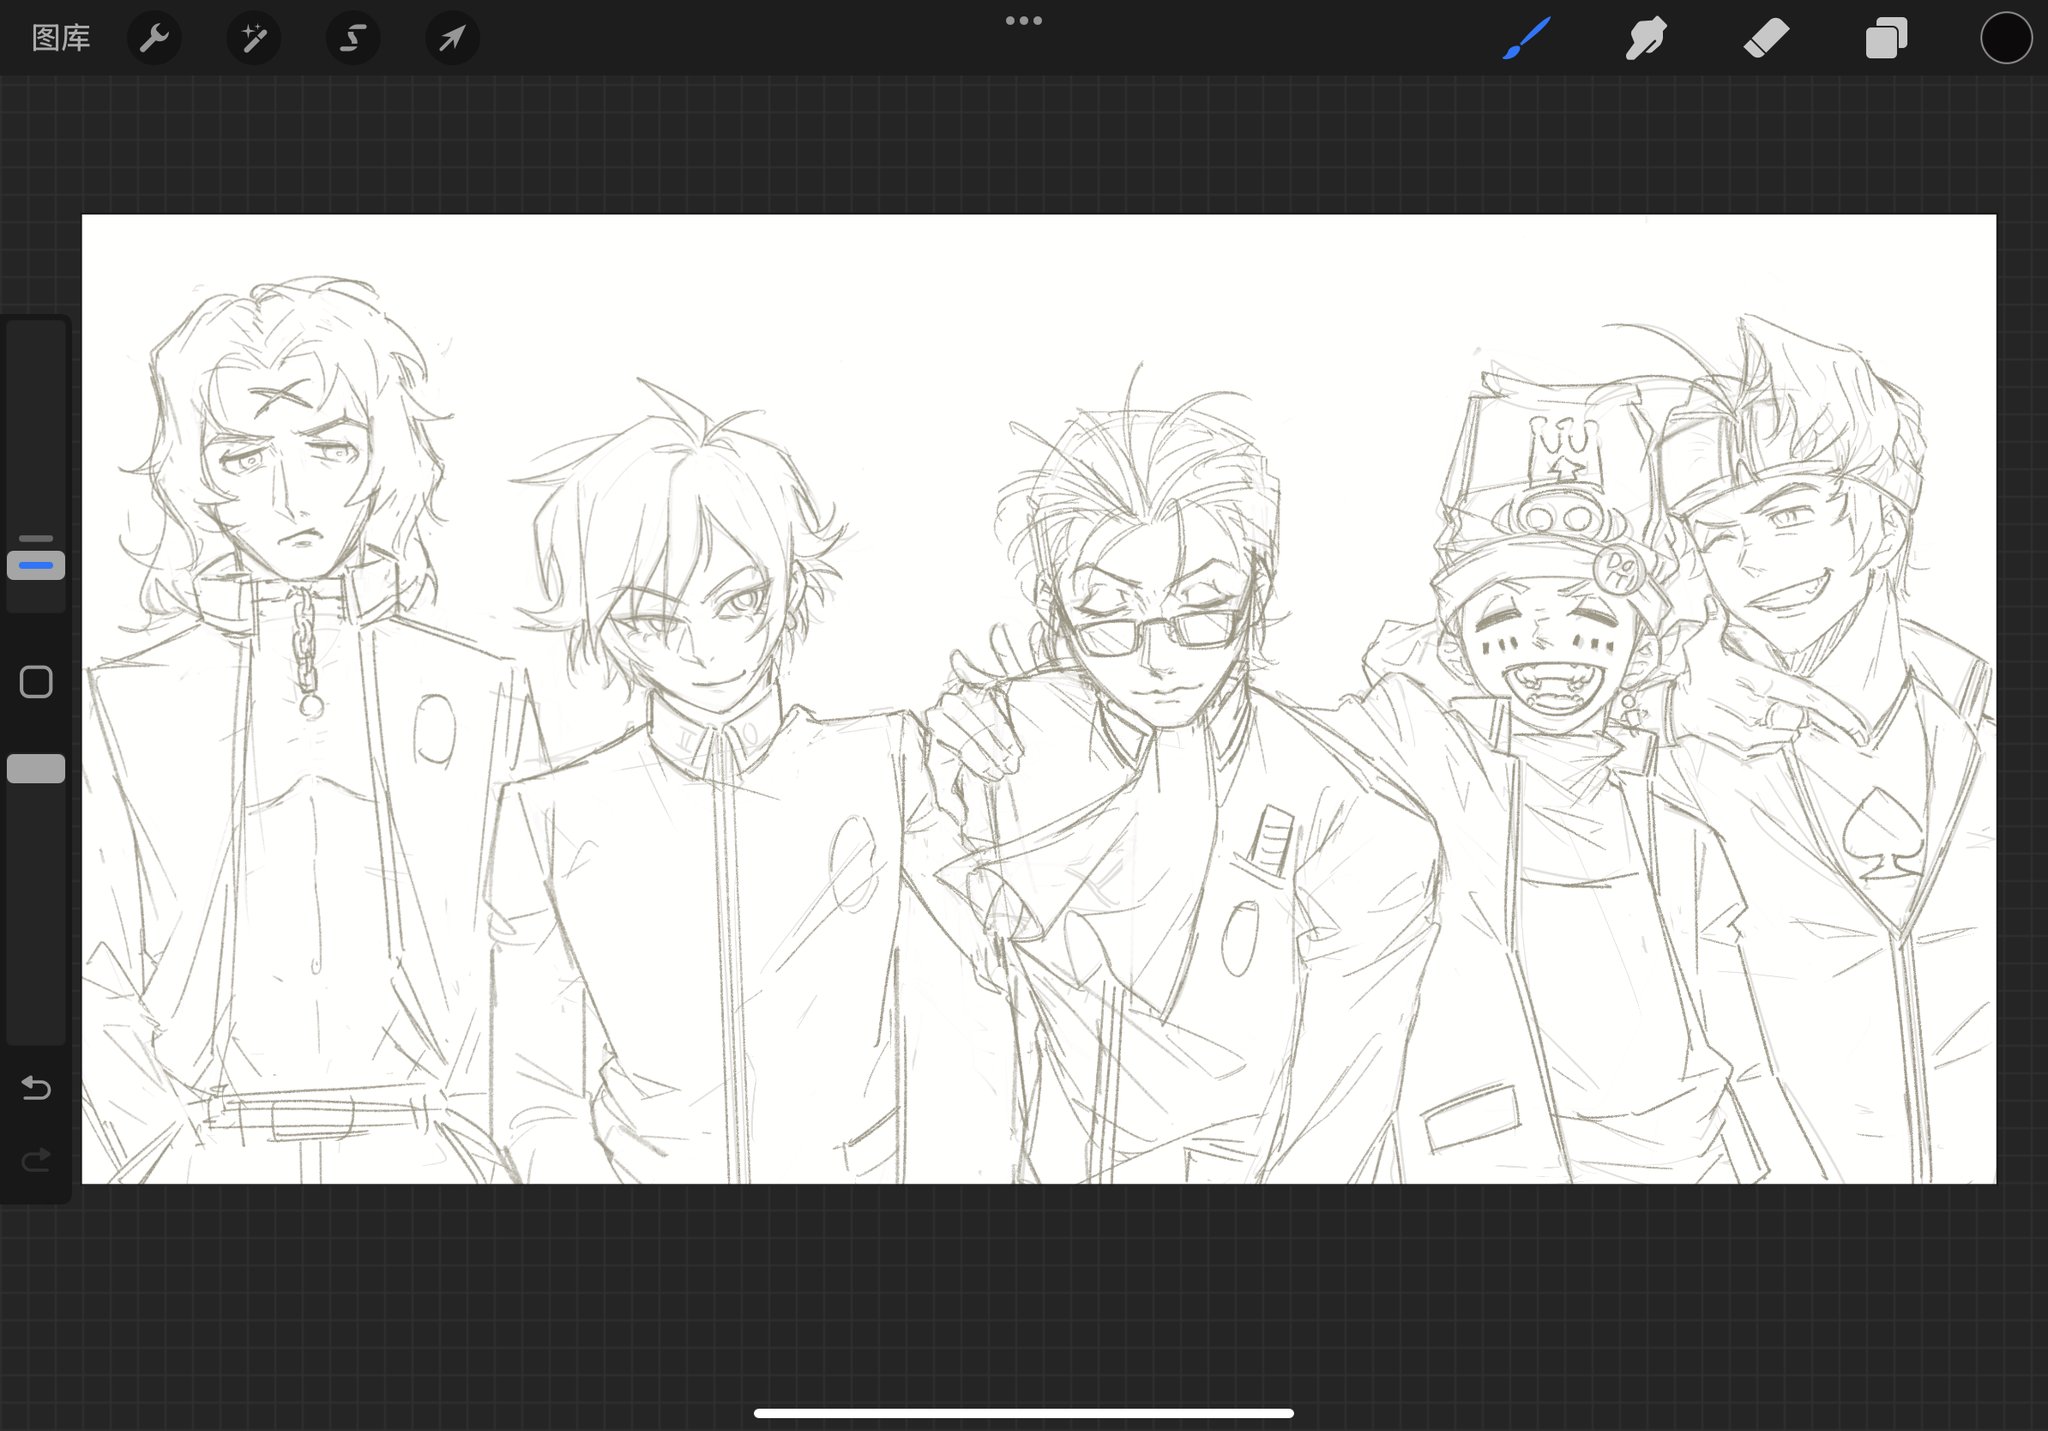This screenshot has height=1431, width=2048.
Task: Adjust the brush opacity slider handle
Action: tap(36, 768)
